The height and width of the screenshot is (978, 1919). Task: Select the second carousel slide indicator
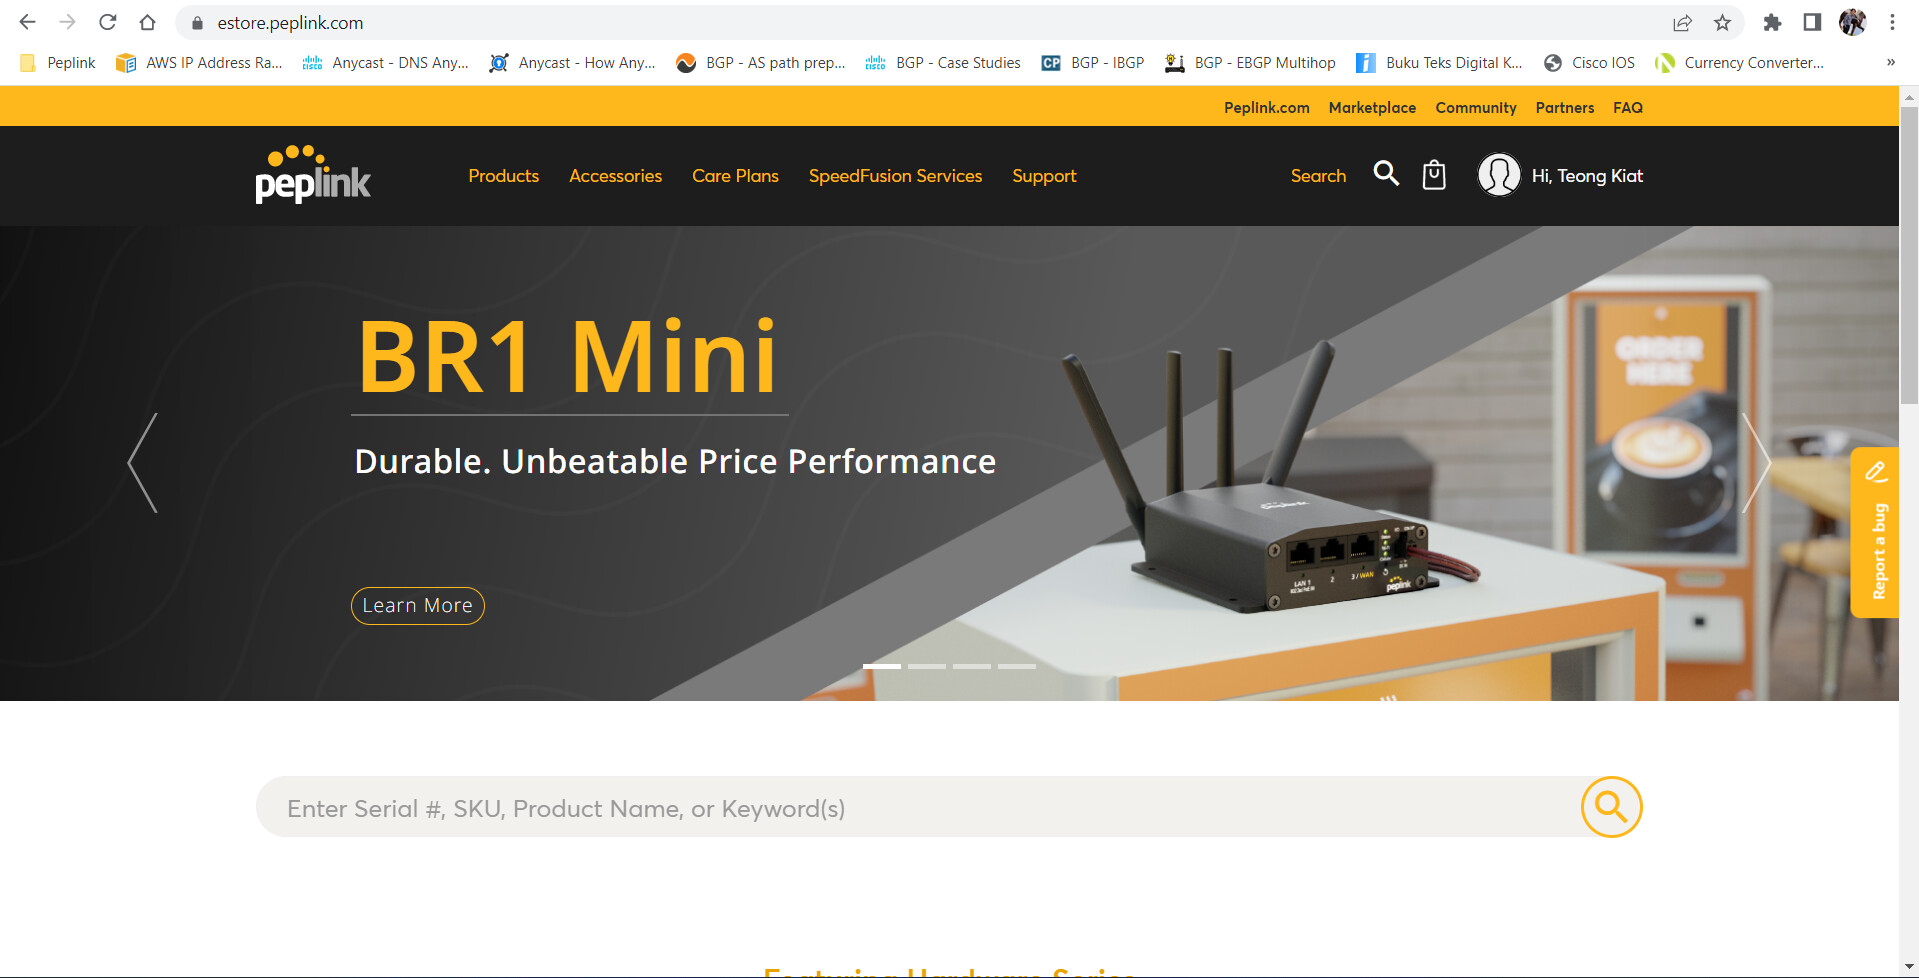[927, 666]
